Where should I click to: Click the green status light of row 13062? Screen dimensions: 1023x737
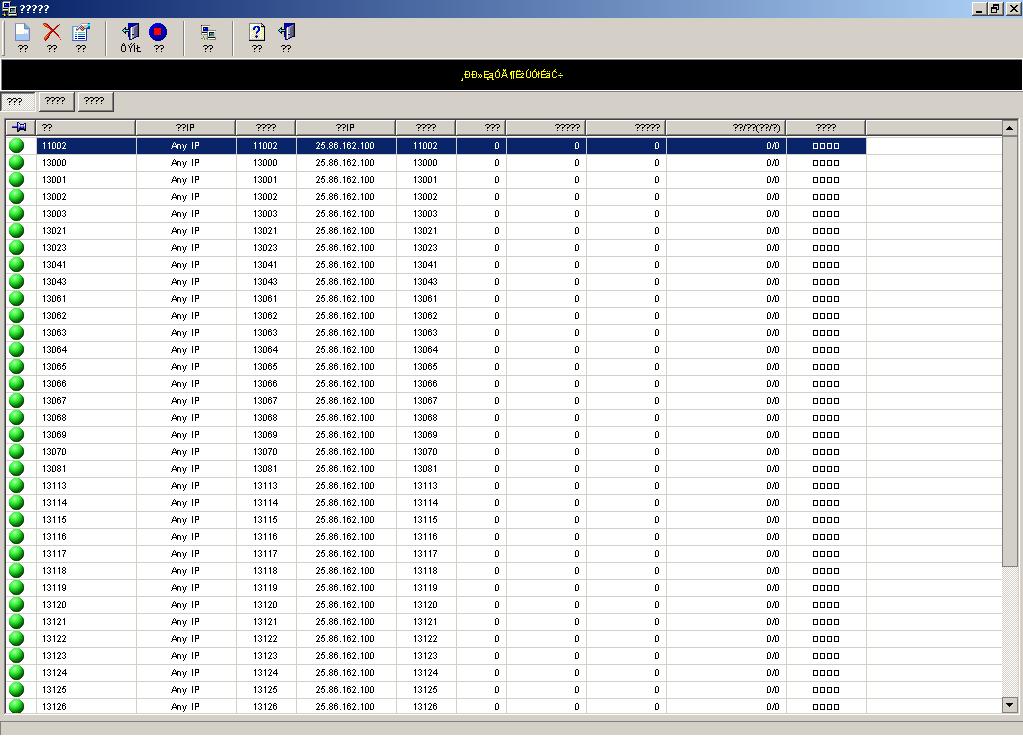16,315
